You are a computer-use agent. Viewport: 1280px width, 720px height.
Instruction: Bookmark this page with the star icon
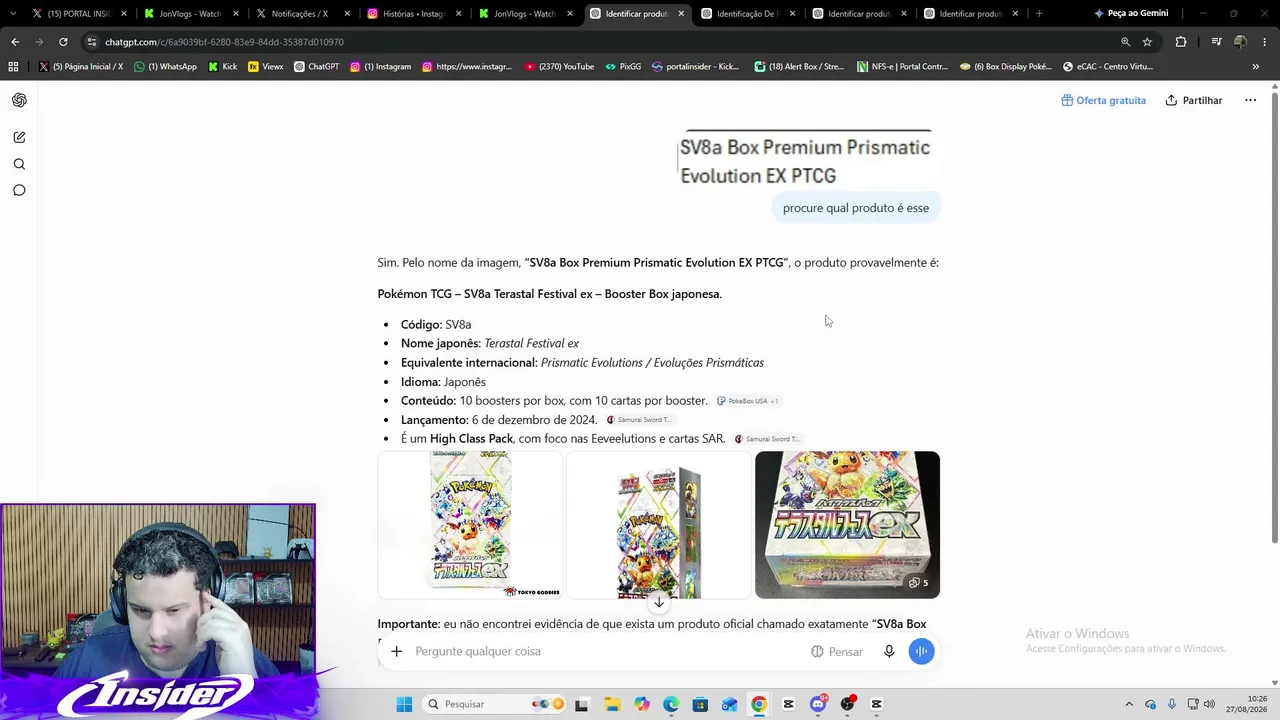(1147, 42)
